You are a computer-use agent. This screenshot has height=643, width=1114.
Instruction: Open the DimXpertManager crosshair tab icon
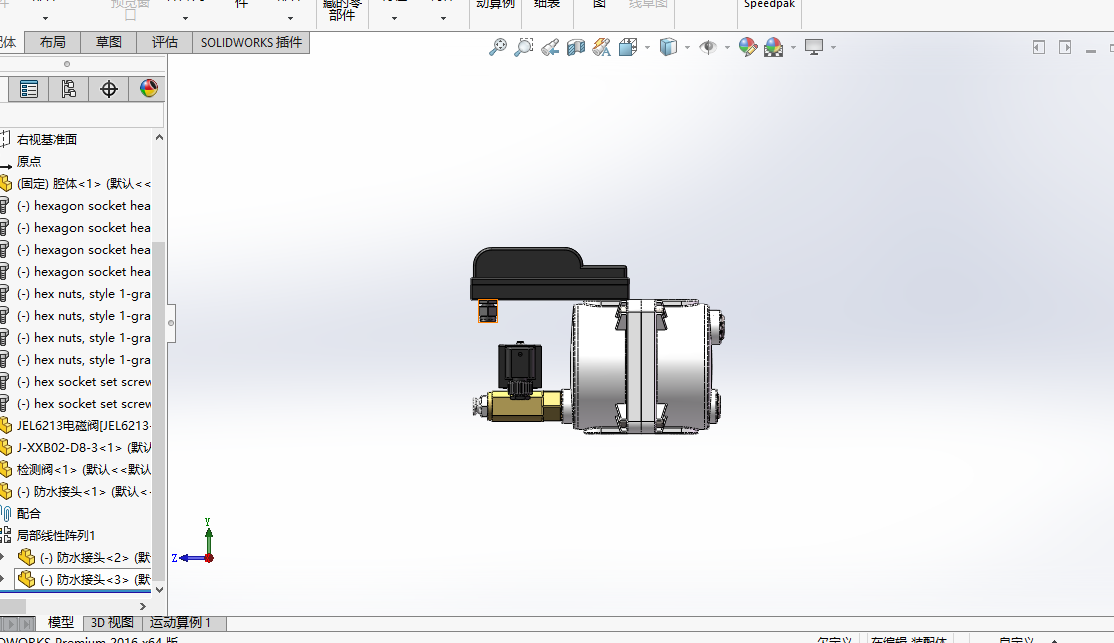109,90
